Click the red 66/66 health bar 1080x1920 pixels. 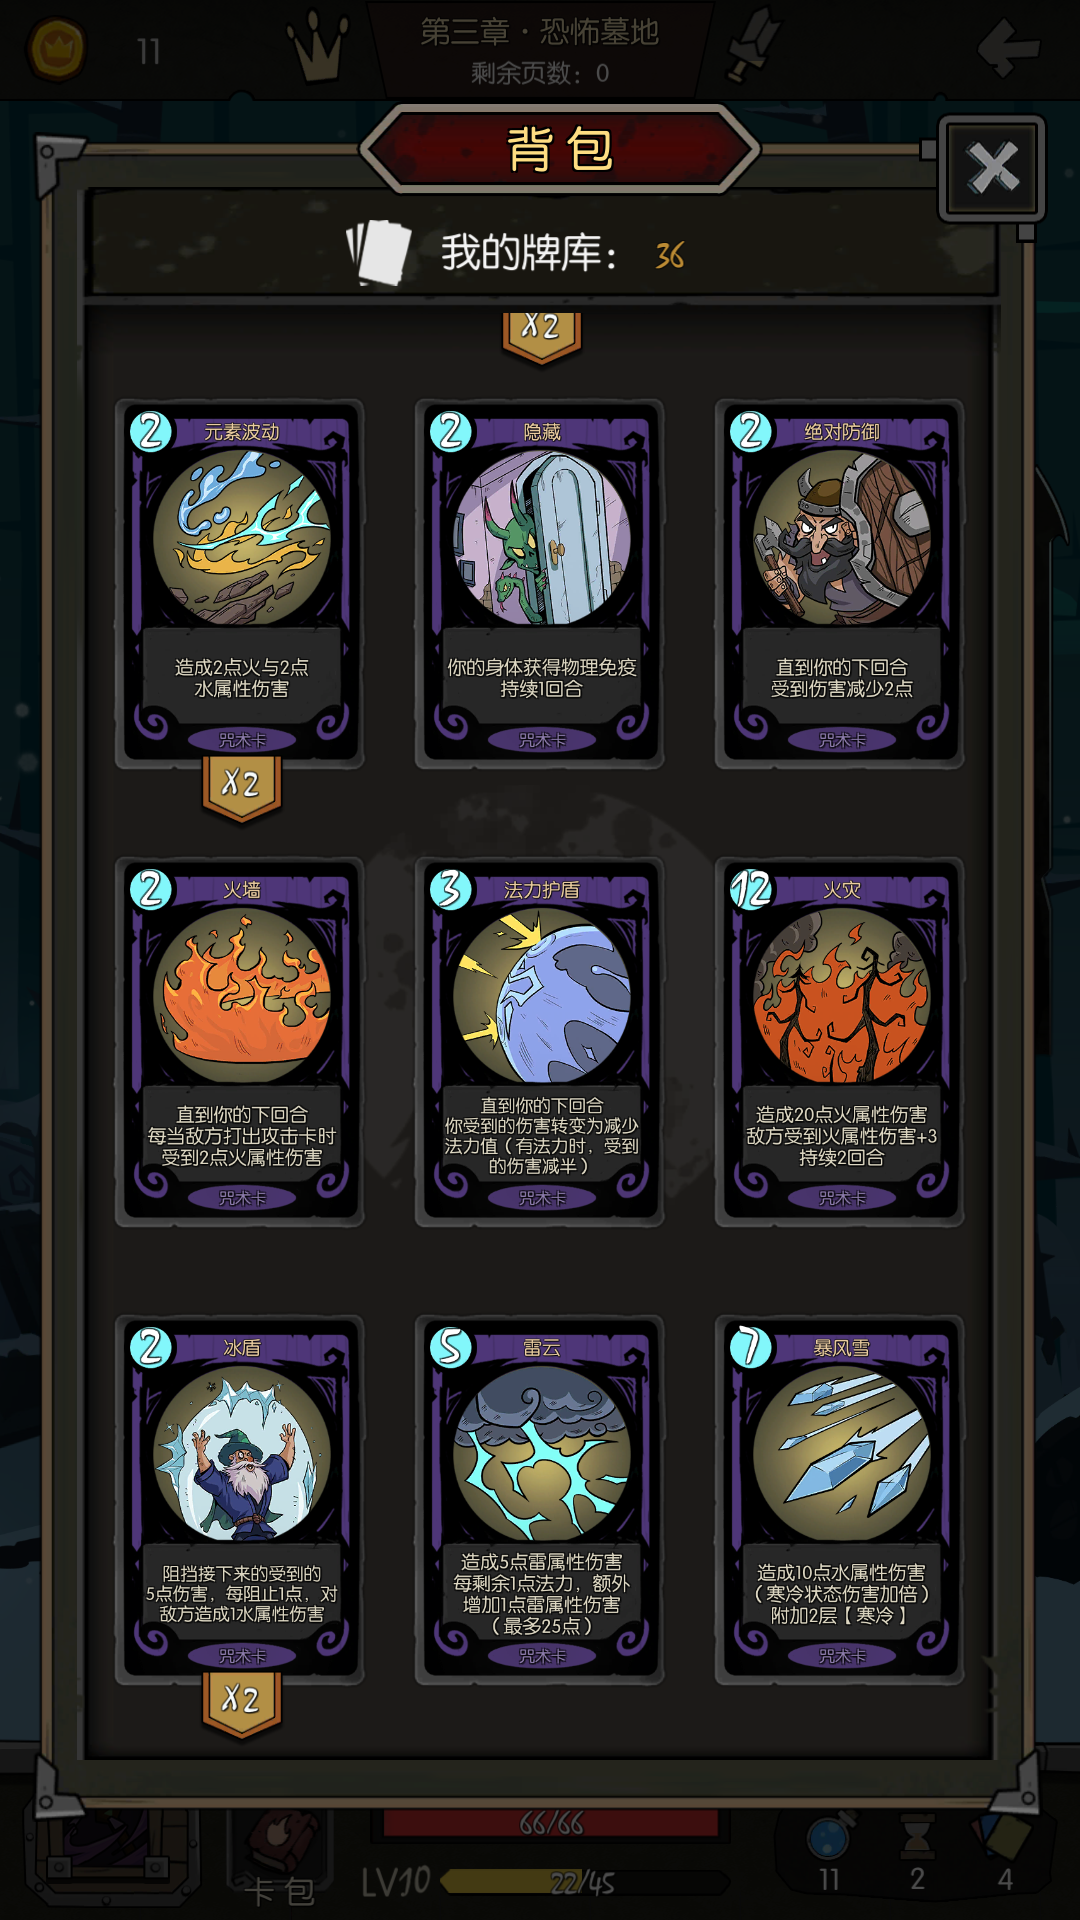click(551, 1824)
